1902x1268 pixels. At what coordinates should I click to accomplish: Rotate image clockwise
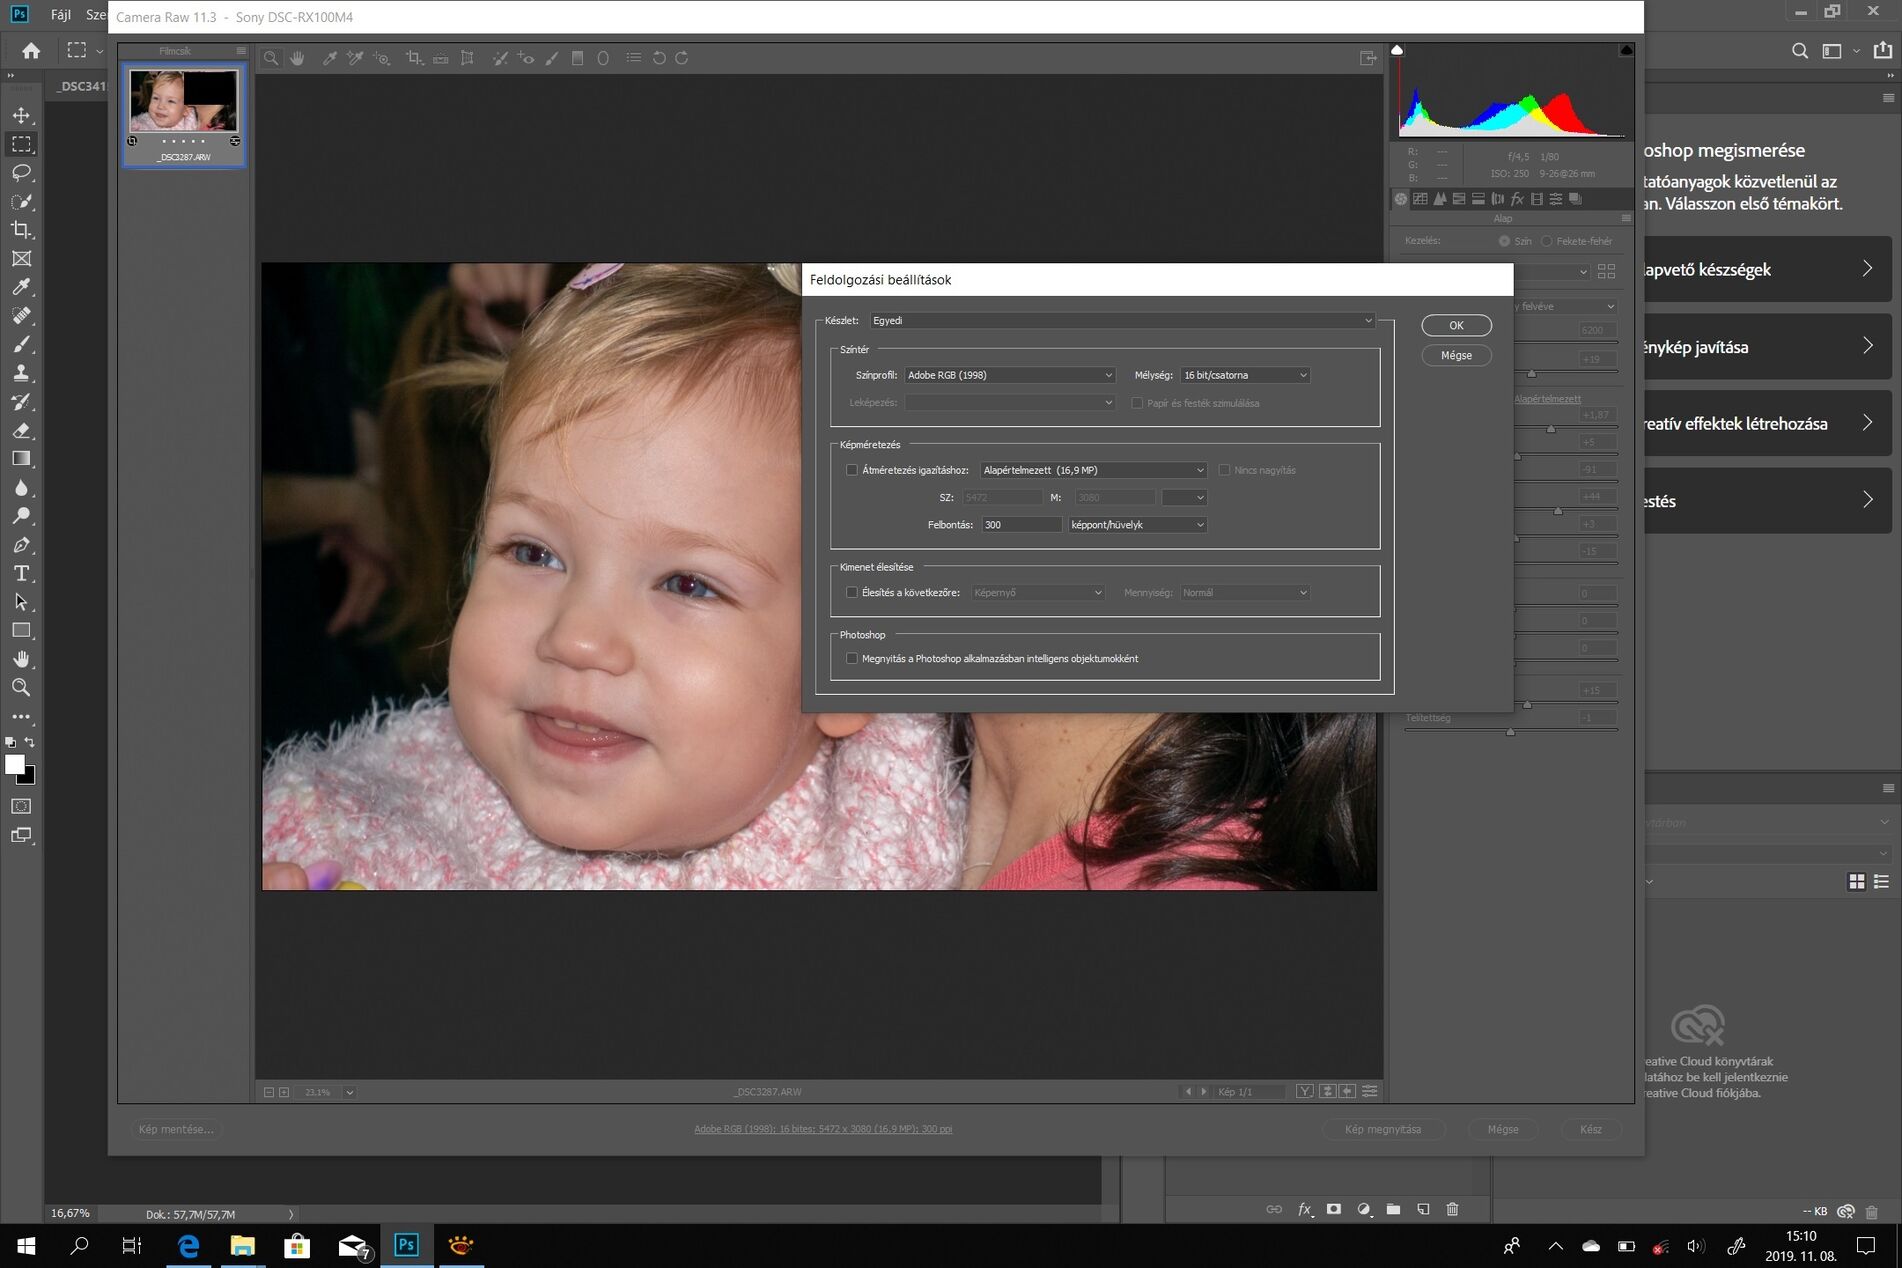click(682, 58)
